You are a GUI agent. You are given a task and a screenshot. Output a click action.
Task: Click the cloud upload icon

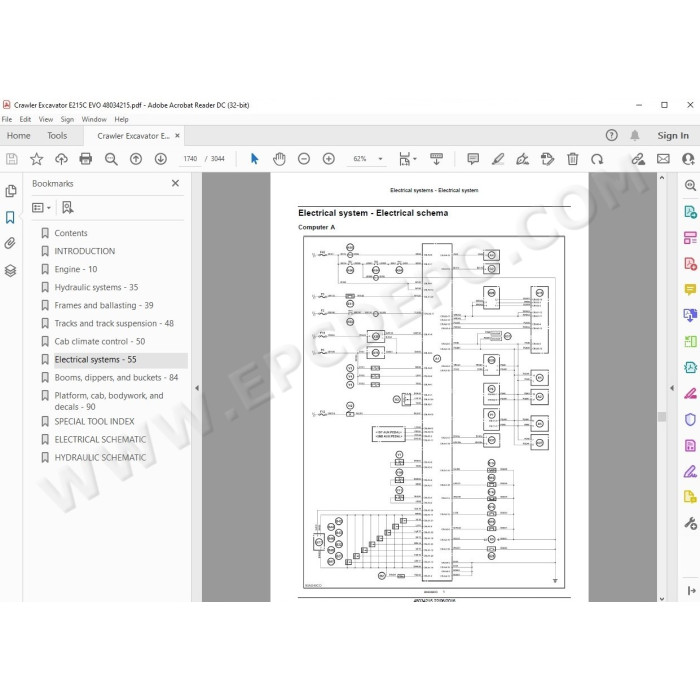(x=61, y=159)
